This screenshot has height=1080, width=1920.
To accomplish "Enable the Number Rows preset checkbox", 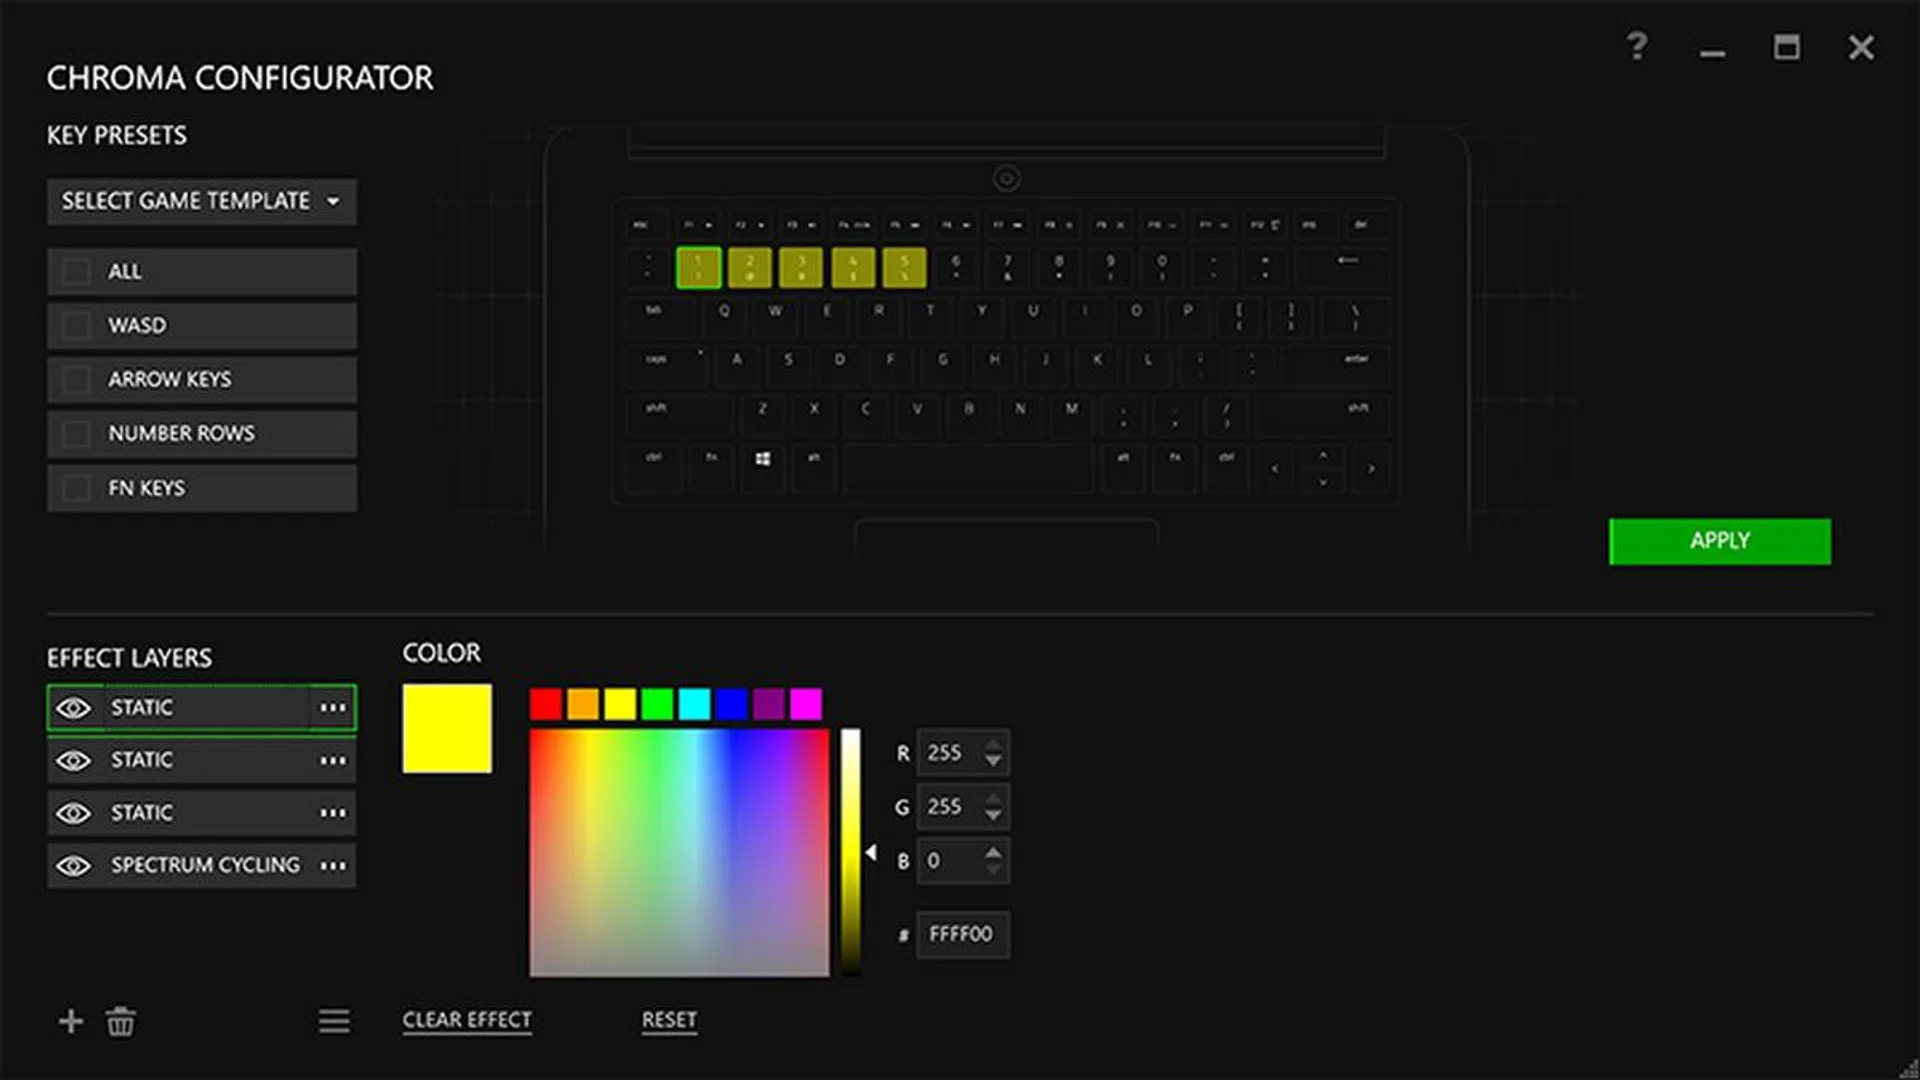I will [x=76, y=434].
